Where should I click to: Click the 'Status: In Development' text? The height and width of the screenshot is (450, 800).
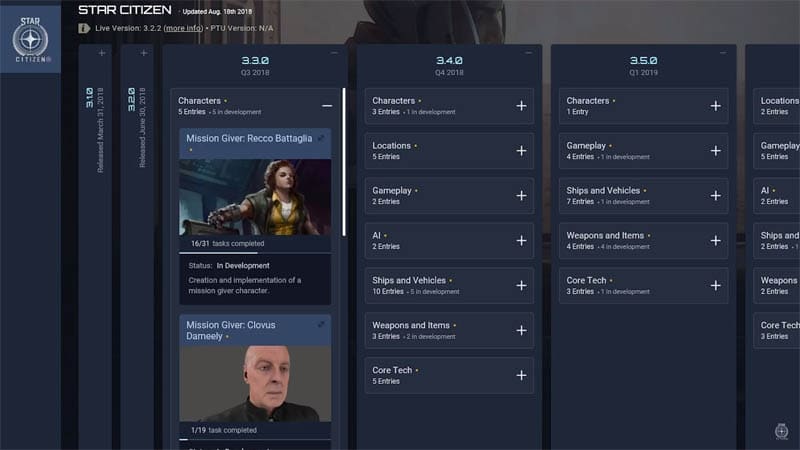pyautogui.click(x=229, y=265)
